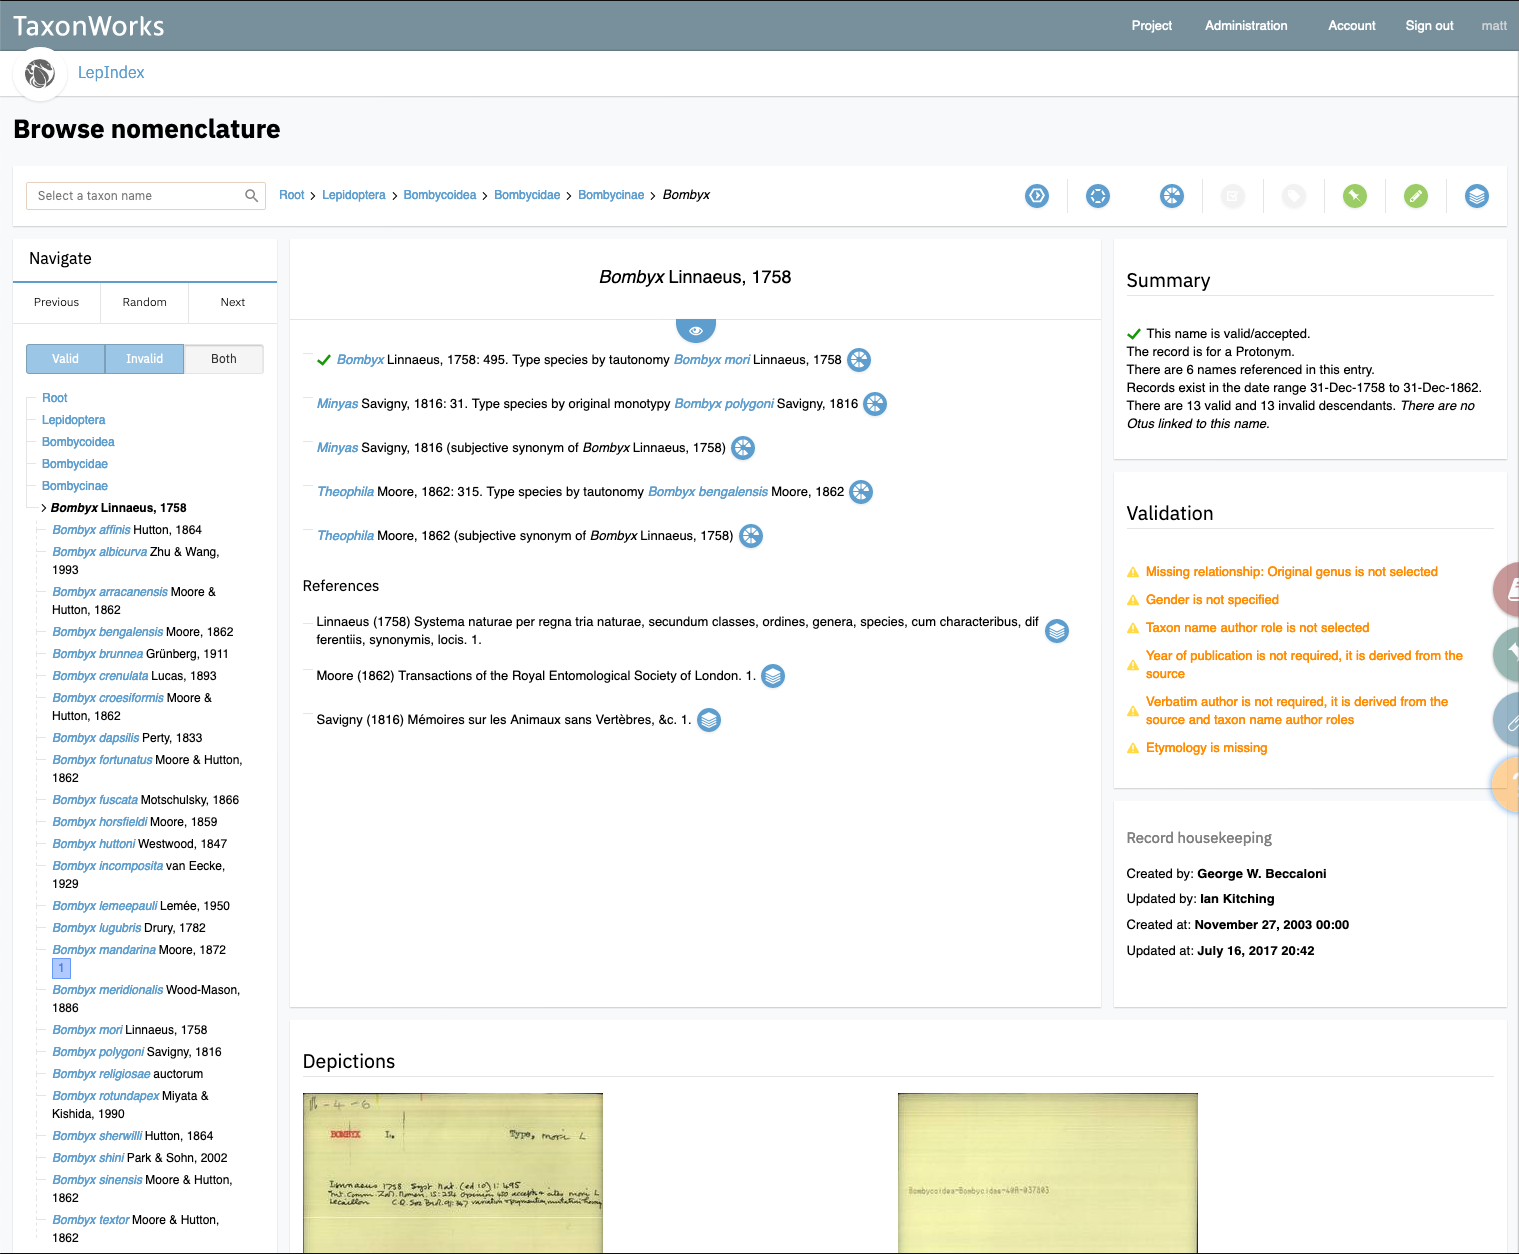Open the Theophila Moore, 1862: 315 name link
Screen dimensions: 1519x1254
[345, 492]
